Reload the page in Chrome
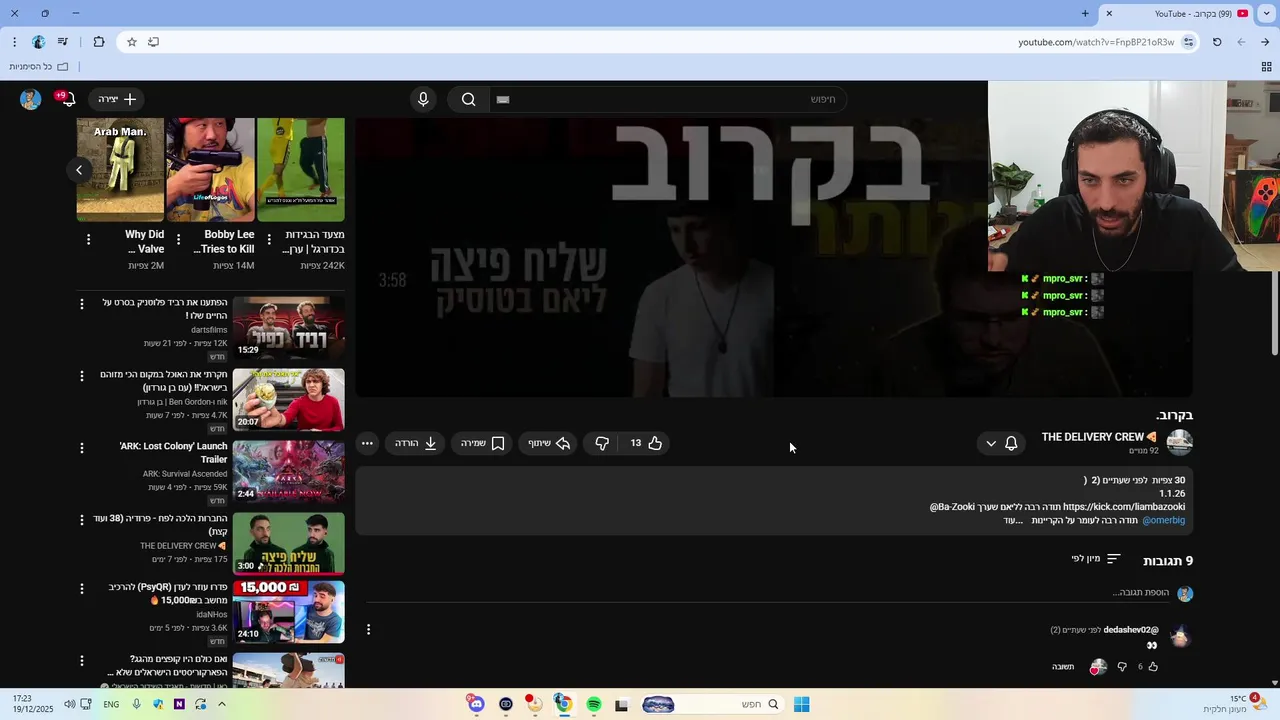Viewport: 1280px width, 720px height. [x=1217, y=42]
